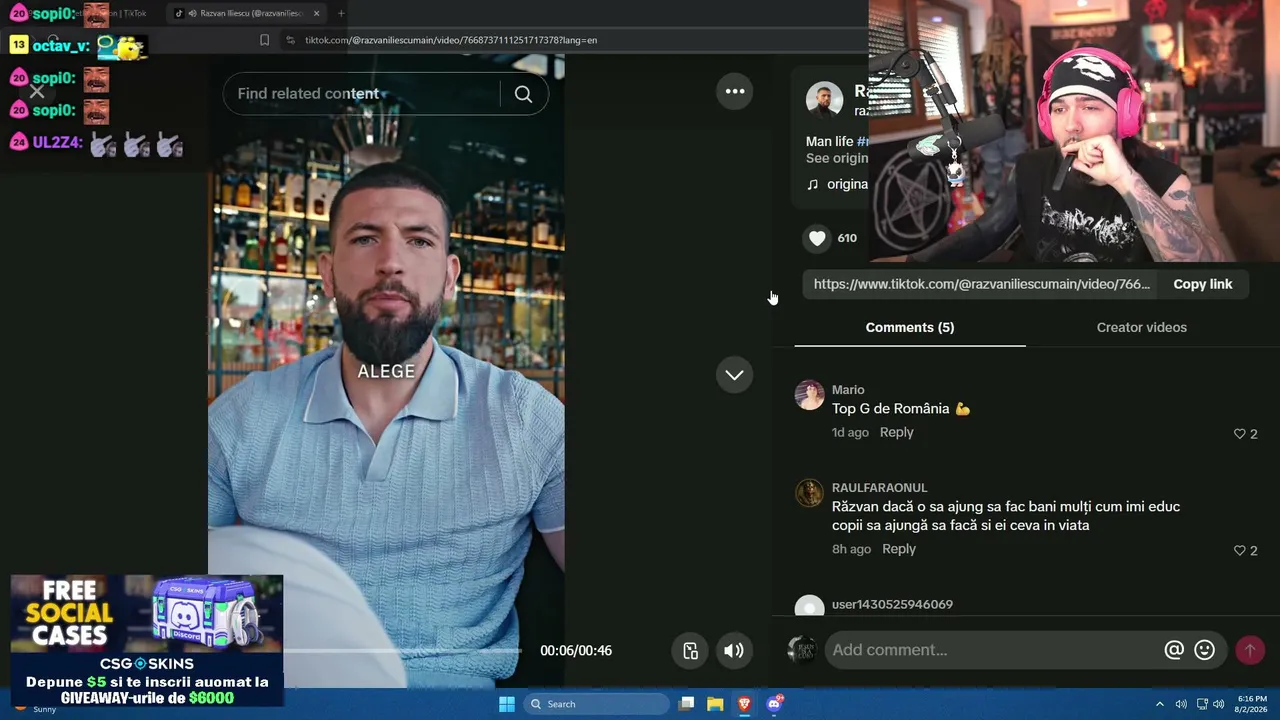Open a new browser tab
Screen dimensions: 1280x720
point(341,13)
